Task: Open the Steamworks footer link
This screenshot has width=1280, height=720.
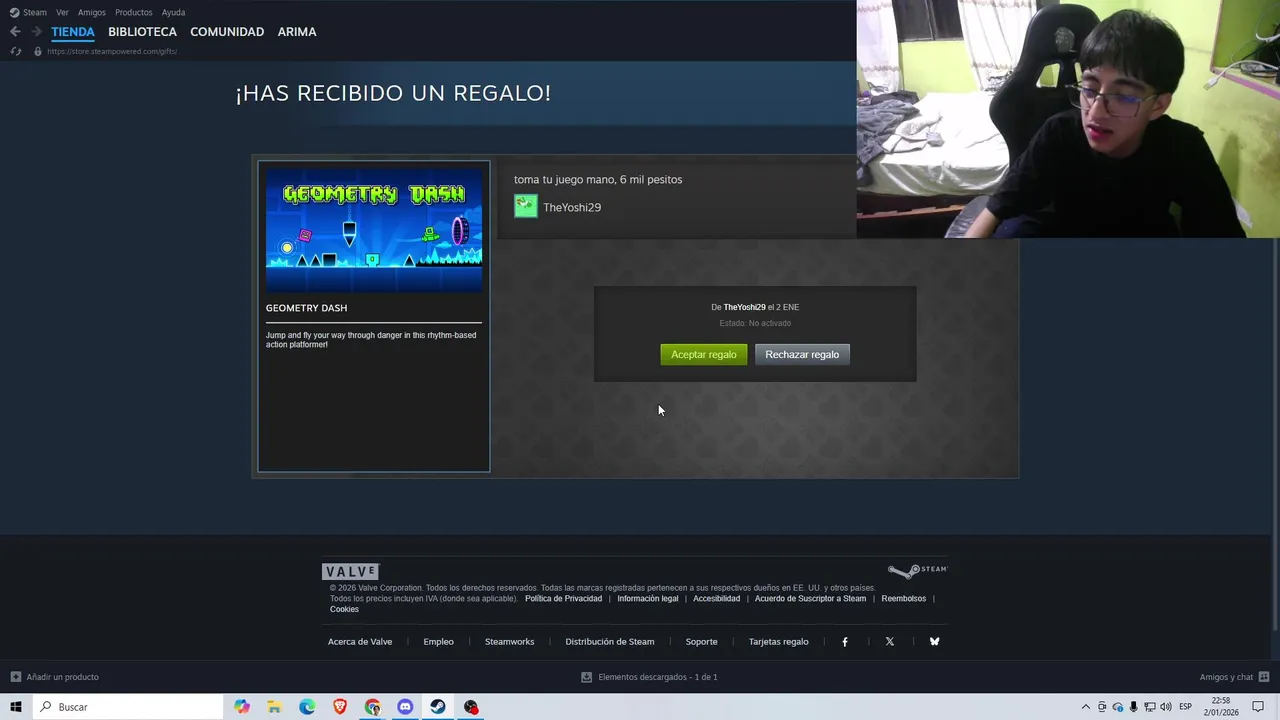Action: (x=509, y=642)
